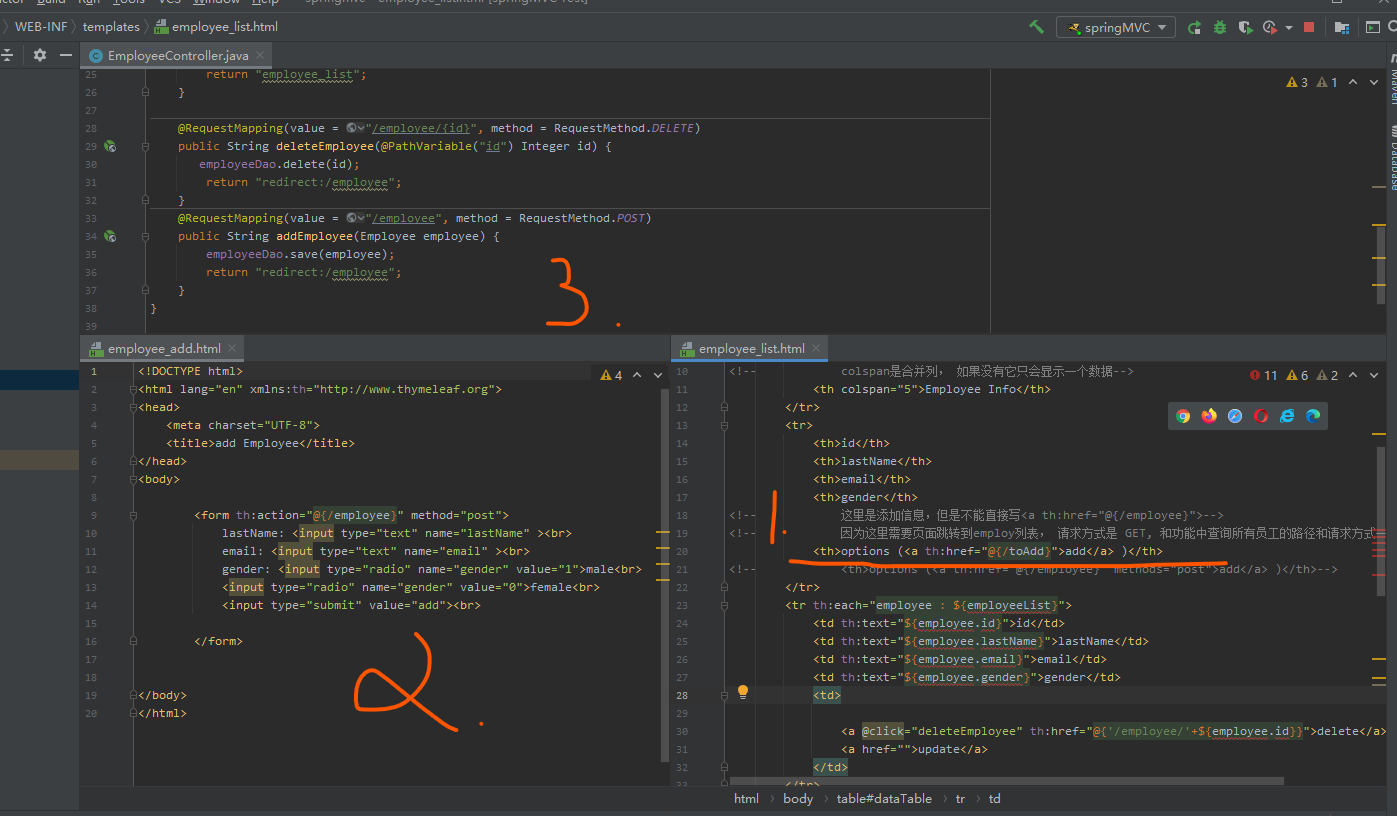Collapse the head tag fold on line 3
This screenshot has height=816, width=1397.
131,407
